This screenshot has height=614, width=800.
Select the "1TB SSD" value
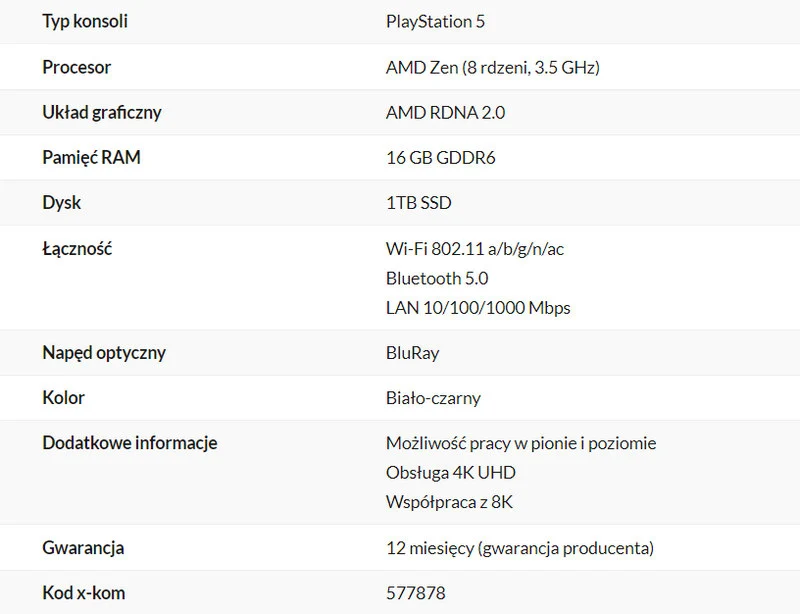click(x=418, y=203)
